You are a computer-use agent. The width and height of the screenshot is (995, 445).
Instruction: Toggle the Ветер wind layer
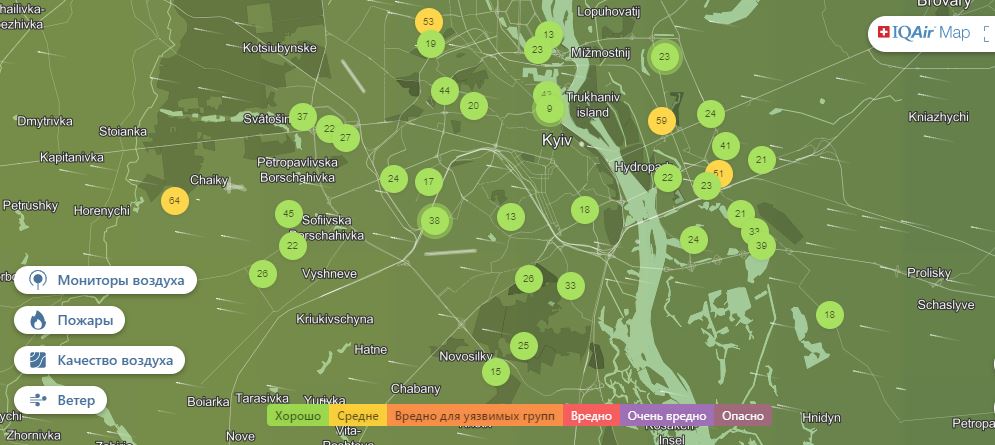coord(62,400)
